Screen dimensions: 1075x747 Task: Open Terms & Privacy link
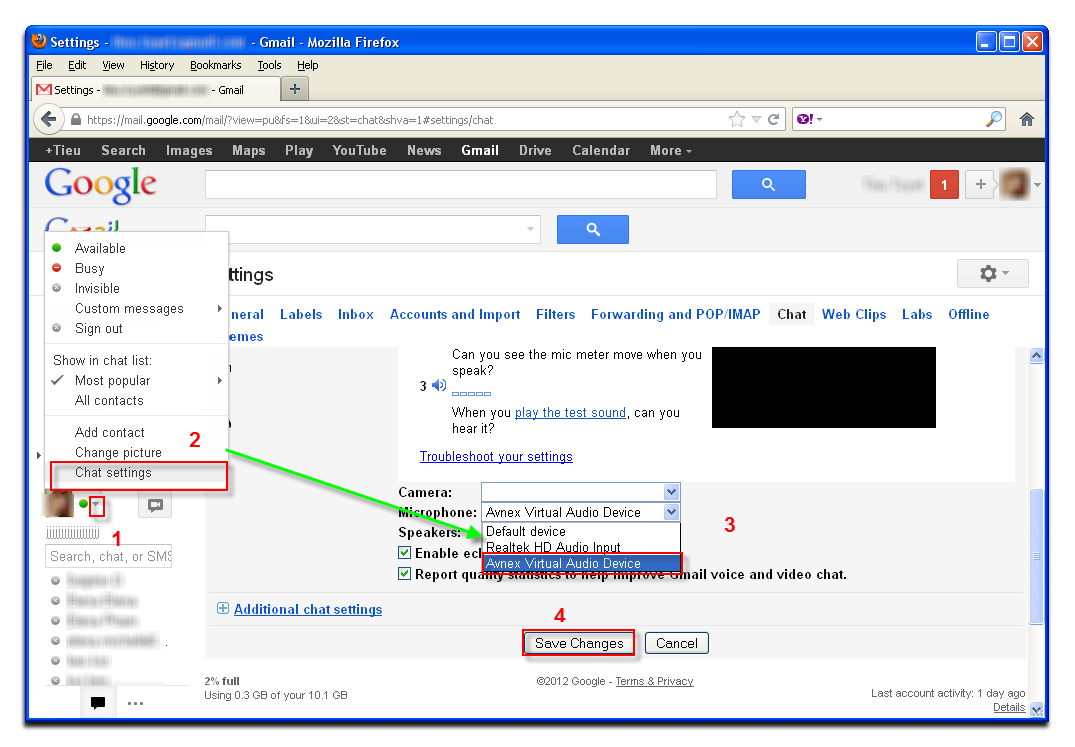click(x=655, y=681)
